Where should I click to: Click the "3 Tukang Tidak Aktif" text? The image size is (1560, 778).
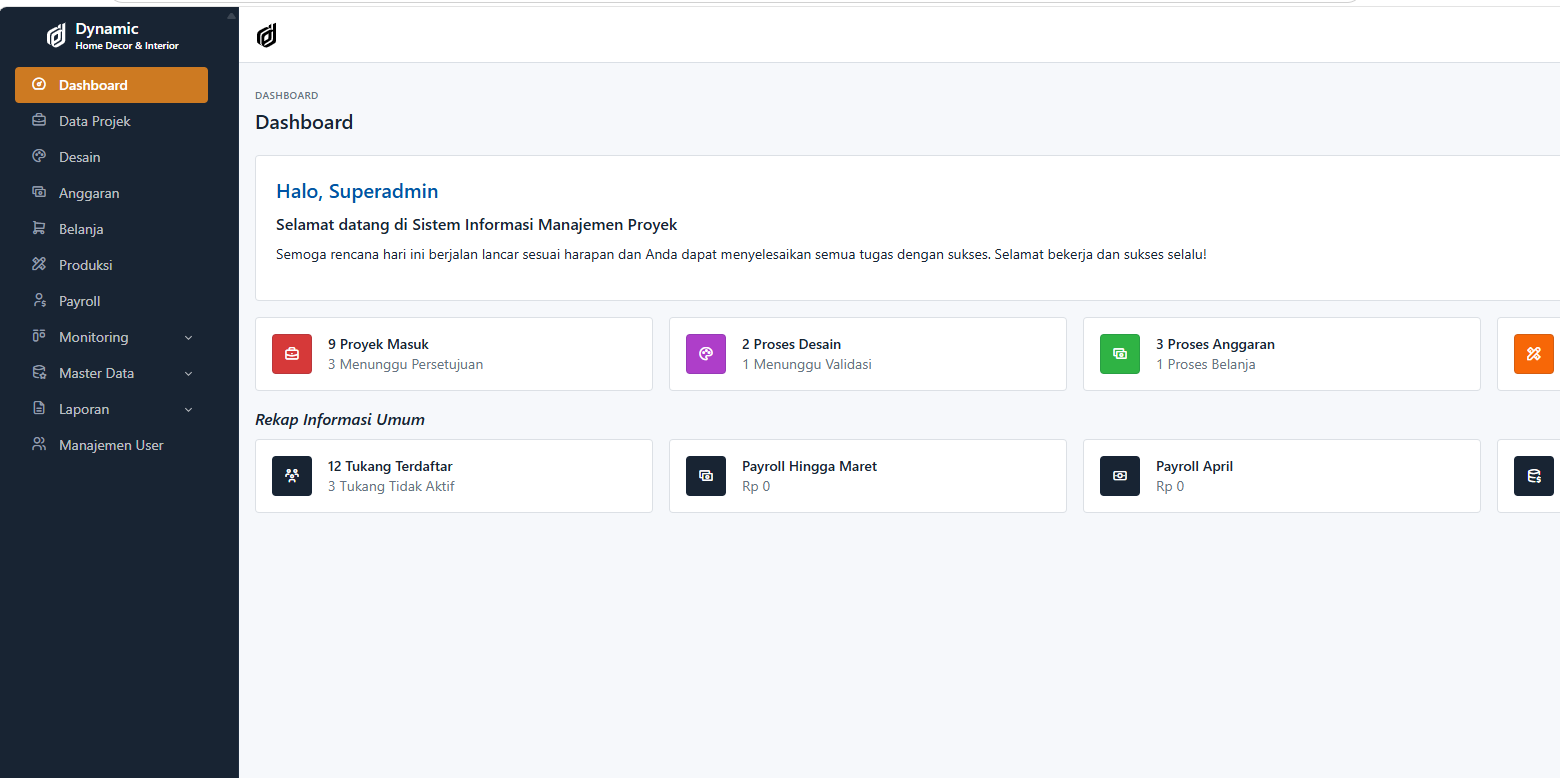tap(391, 486)
